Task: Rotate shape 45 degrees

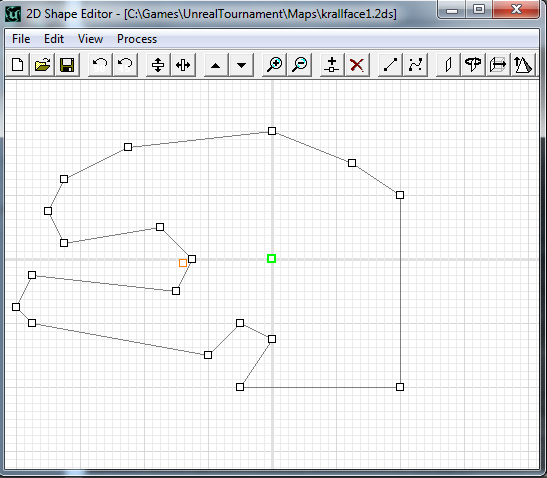Action: coord(125,65)
